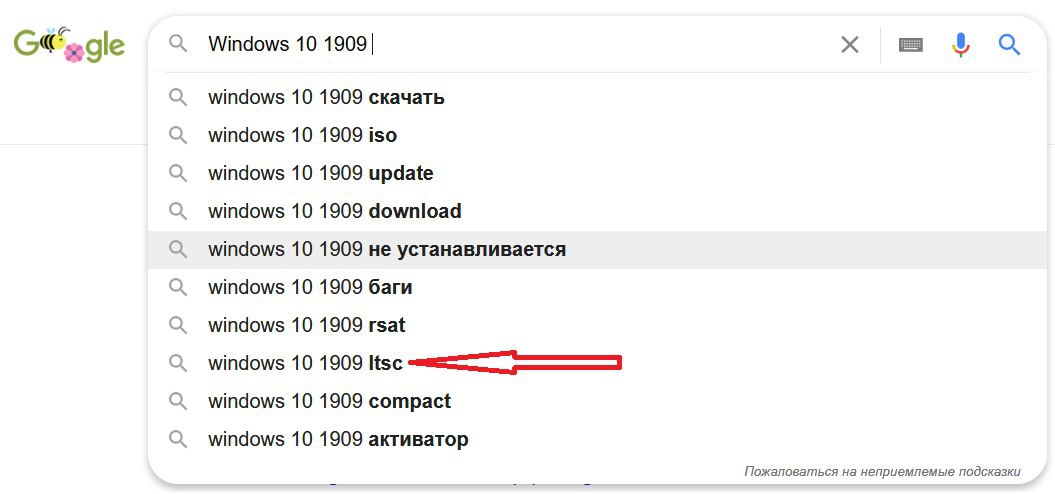Select suggestion 'windows 10 1909 ltsc'
This screenshot has height=494, width=1055.
click(x=597, y=363)
